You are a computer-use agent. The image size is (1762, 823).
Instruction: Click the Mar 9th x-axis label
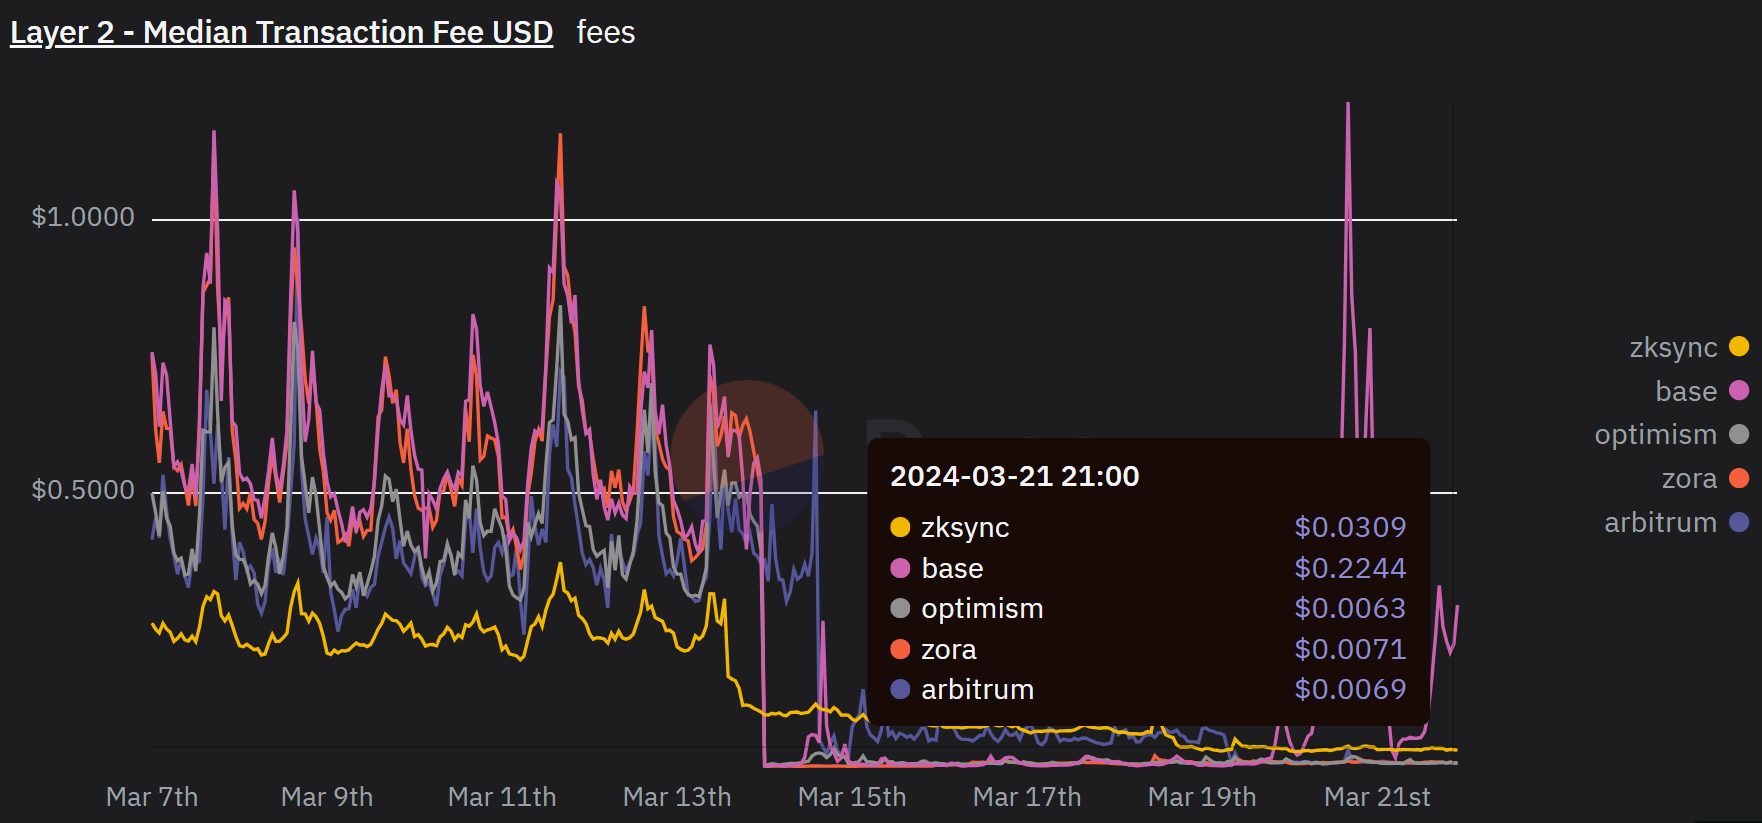[327, 797]
